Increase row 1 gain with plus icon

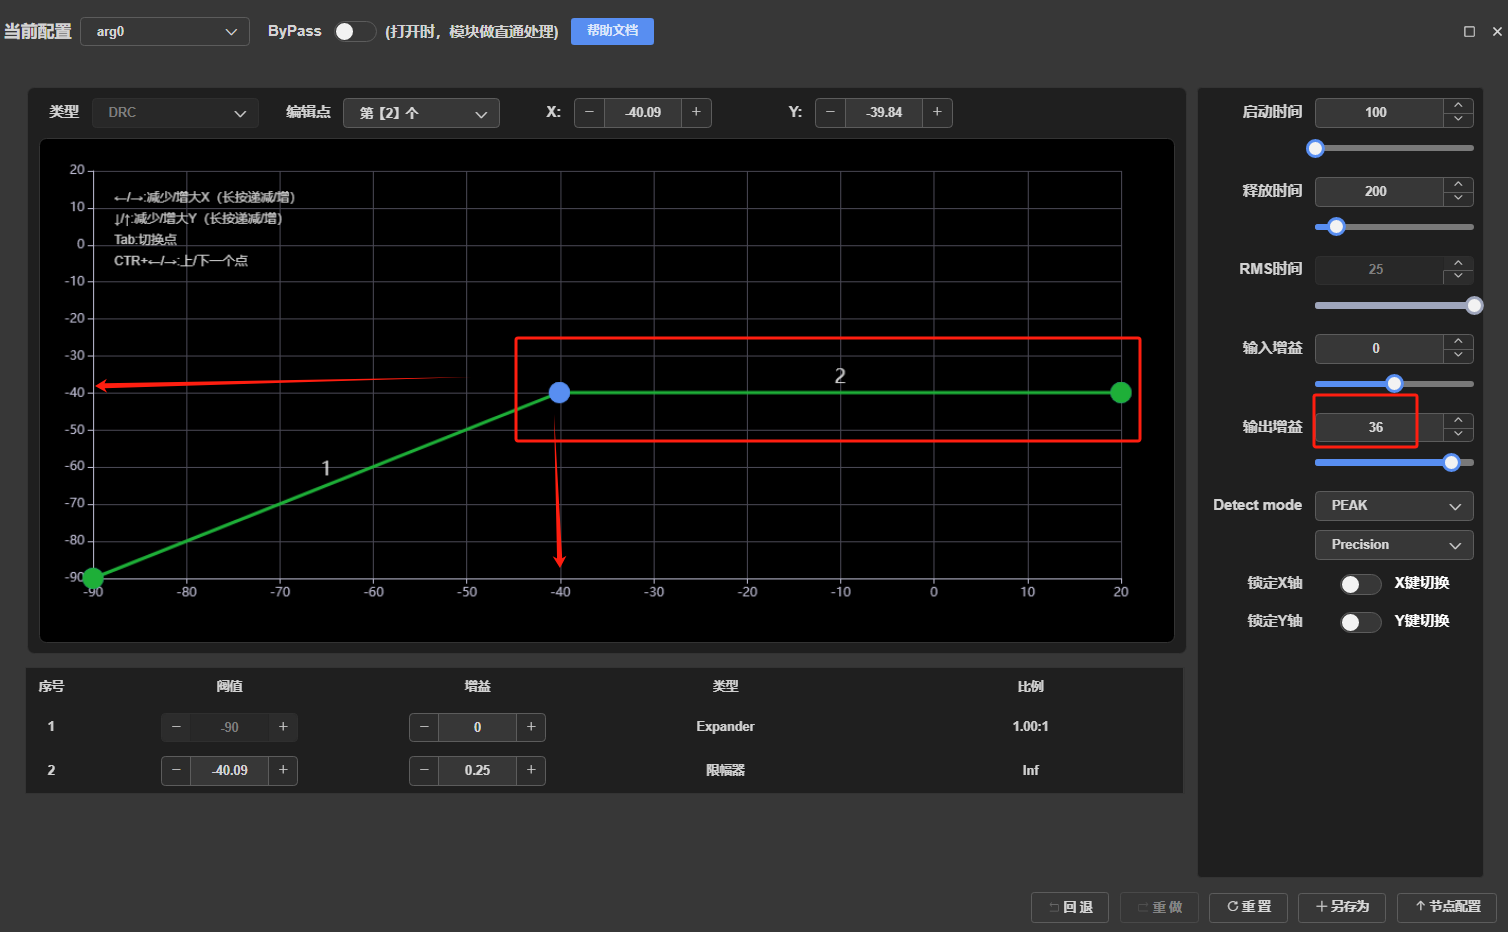(531, 727)
